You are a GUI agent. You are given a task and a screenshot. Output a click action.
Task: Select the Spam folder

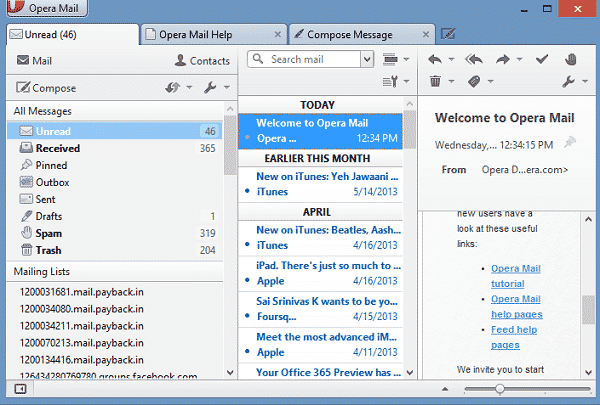(x=114, y=233)
